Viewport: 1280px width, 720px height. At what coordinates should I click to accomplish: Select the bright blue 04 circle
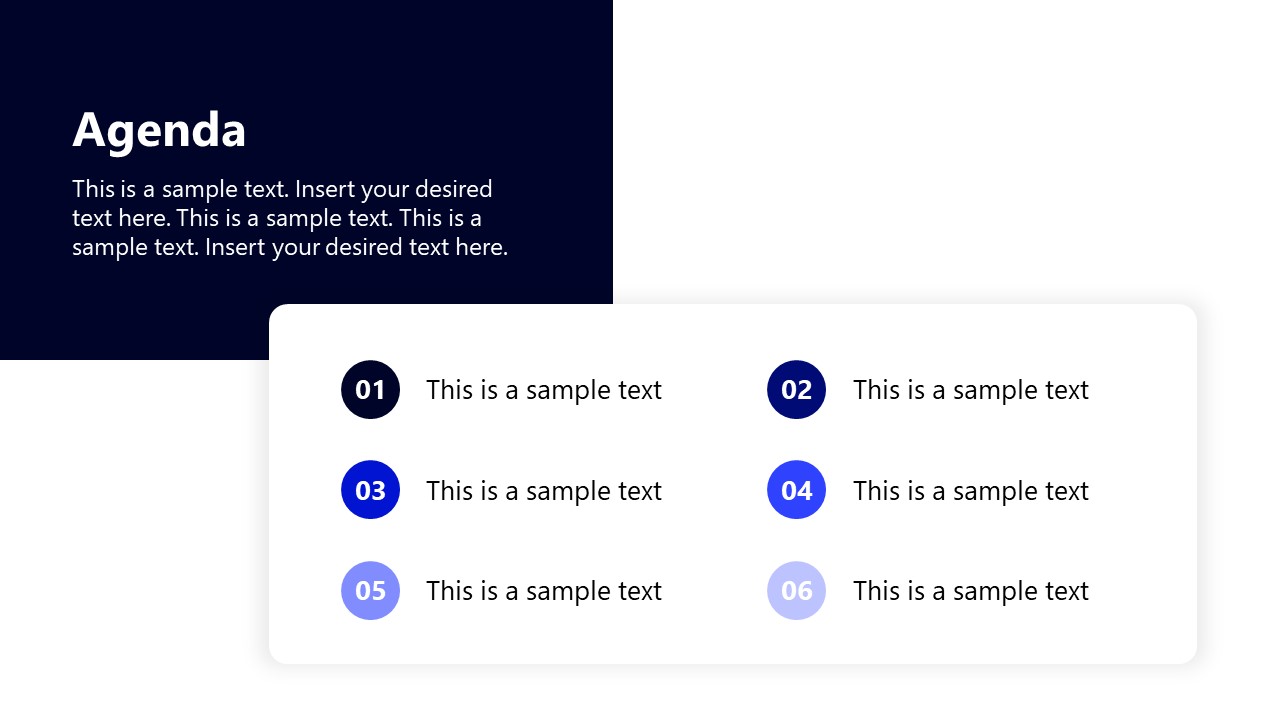click(x=796, y=490)
